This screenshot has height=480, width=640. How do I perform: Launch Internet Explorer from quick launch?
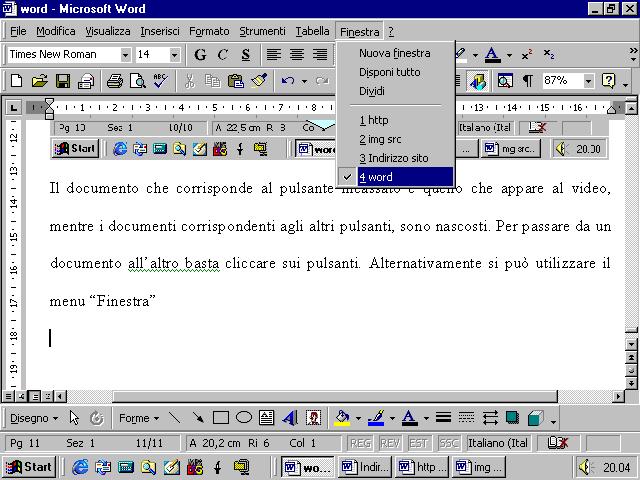pyautogui.click(x=80, y=467)
